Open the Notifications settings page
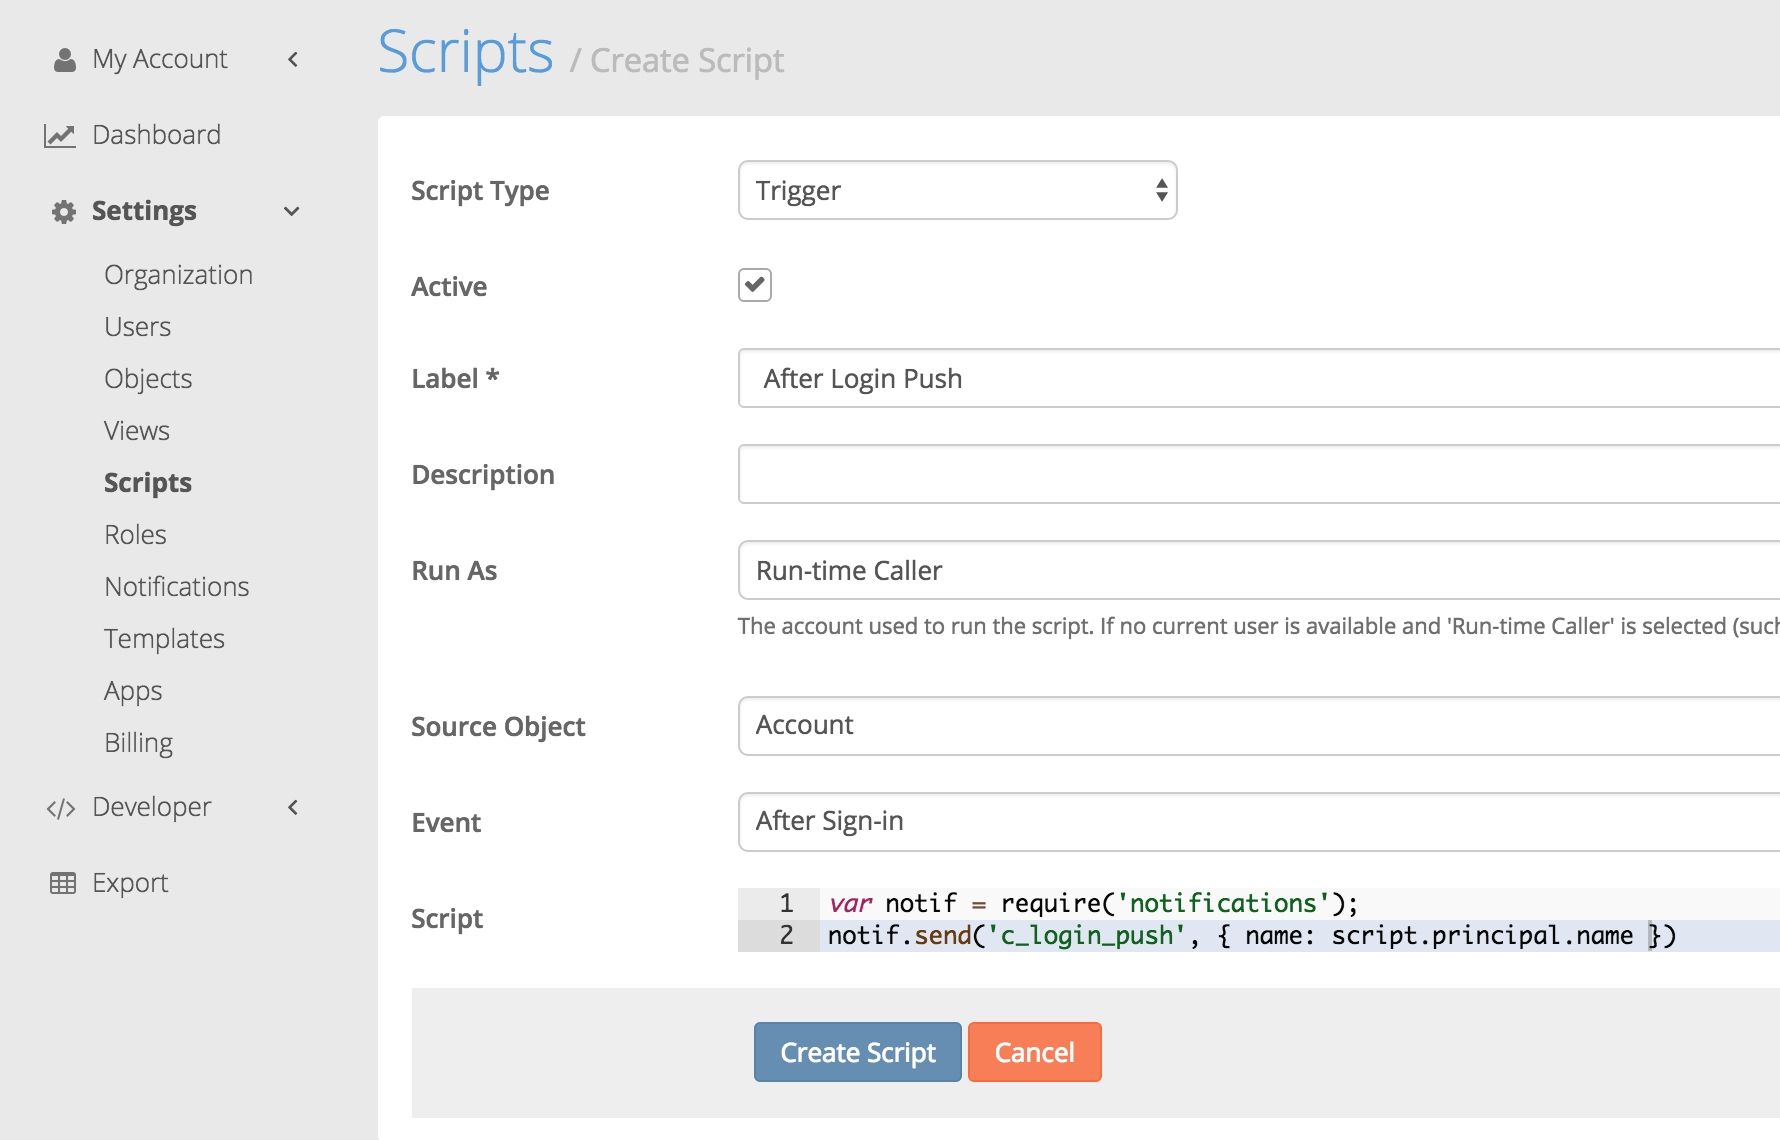 tap(177, 587)
